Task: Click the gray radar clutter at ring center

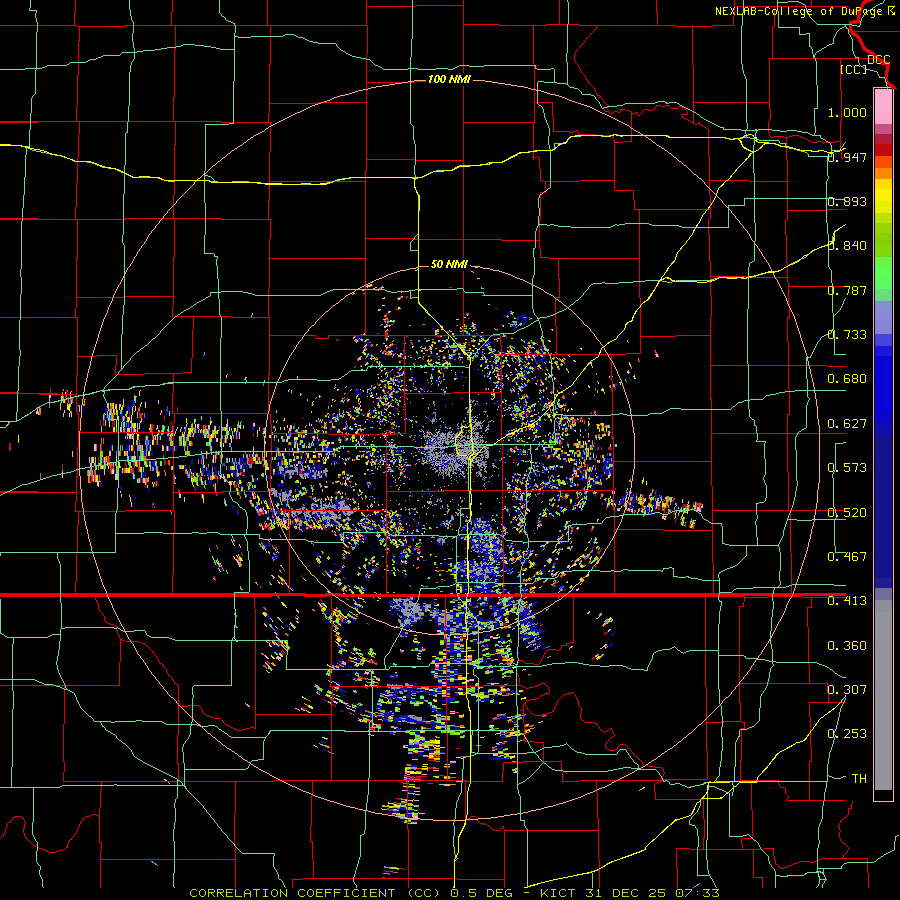Action: click(x=456, y=446)
